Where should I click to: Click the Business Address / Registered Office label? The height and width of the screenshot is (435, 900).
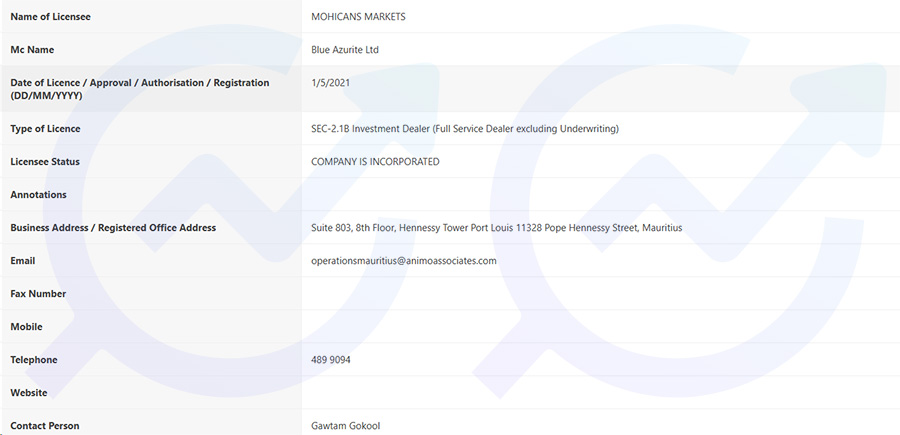coord(113,228)
